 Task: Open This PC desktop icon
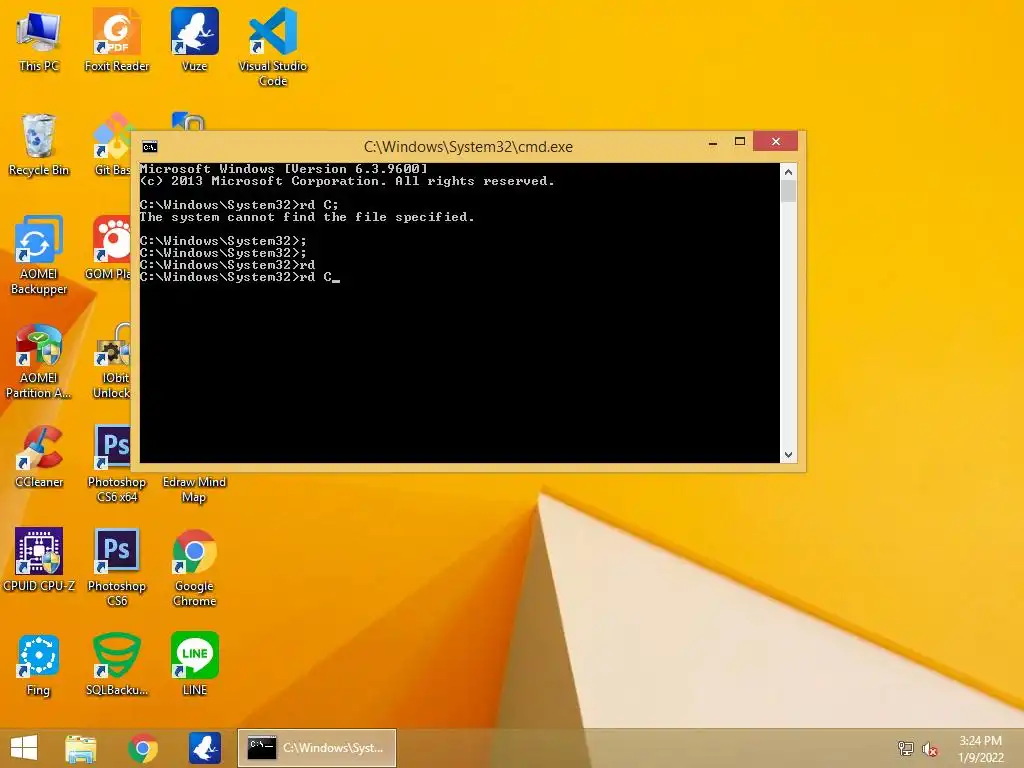tap(39, 40)
